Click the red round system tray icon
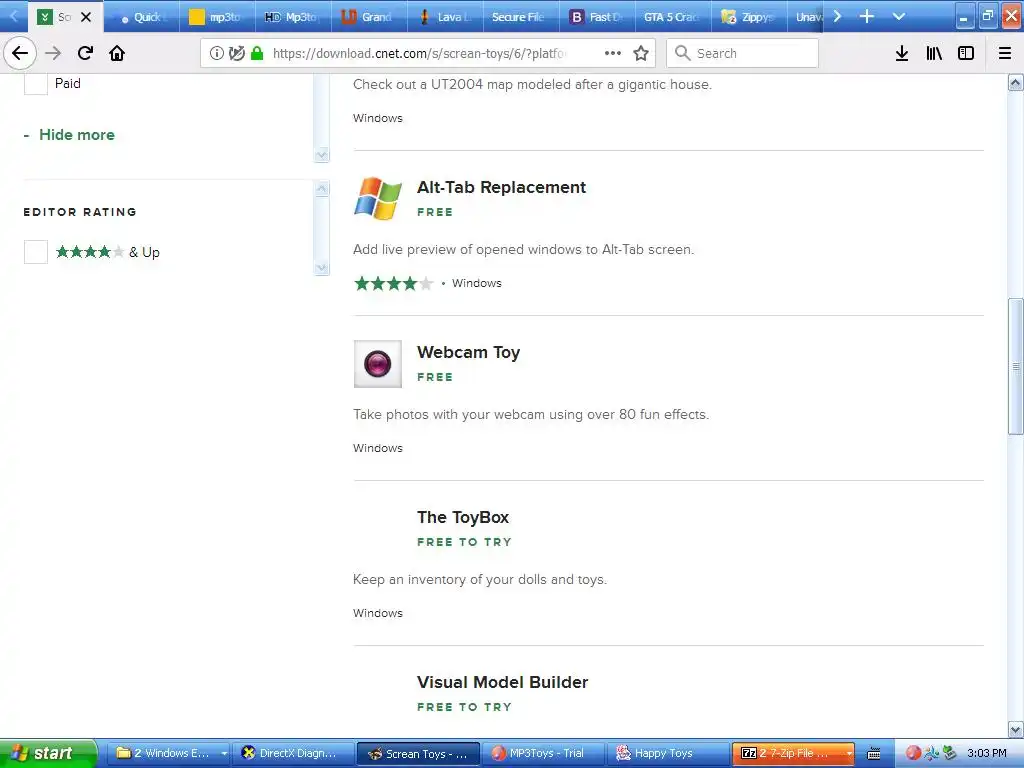Viewport: 1024px width, 768px height. (x=914, y=753)
